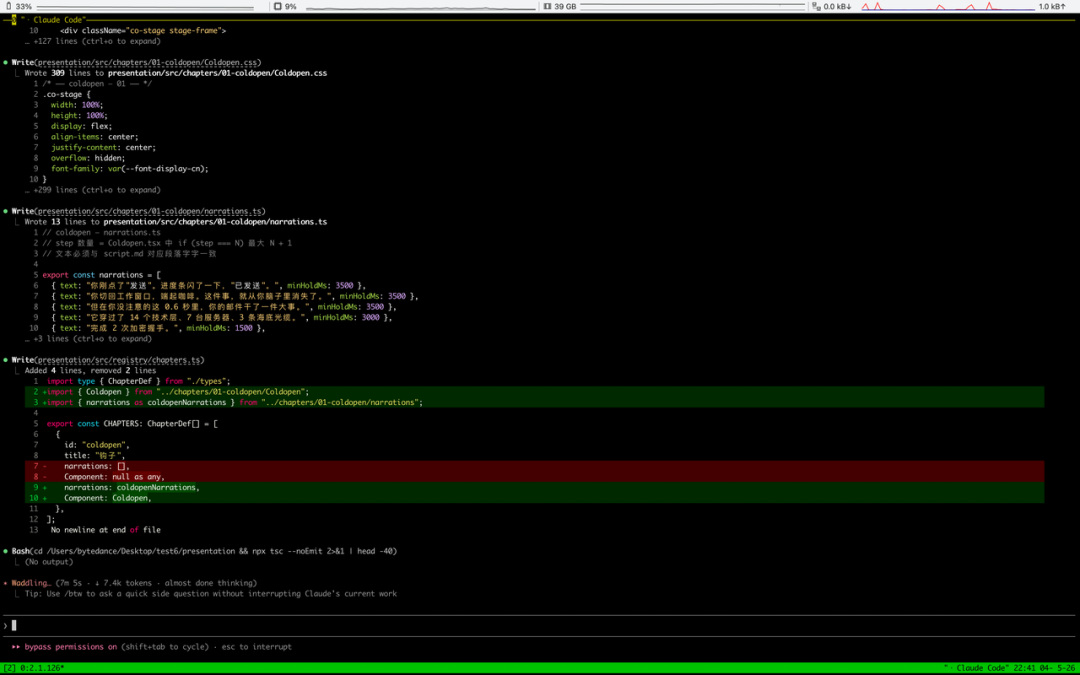
Task: Click the "Wrote 13 lines to" summary line
Action: (176, 222)
